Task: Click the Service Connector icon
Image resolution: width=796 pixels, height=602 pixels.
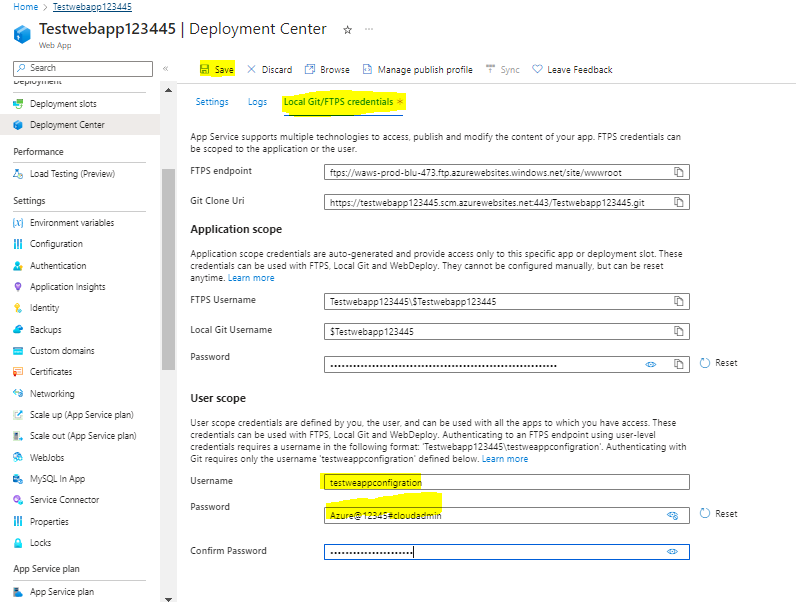Action: (18, 499)
